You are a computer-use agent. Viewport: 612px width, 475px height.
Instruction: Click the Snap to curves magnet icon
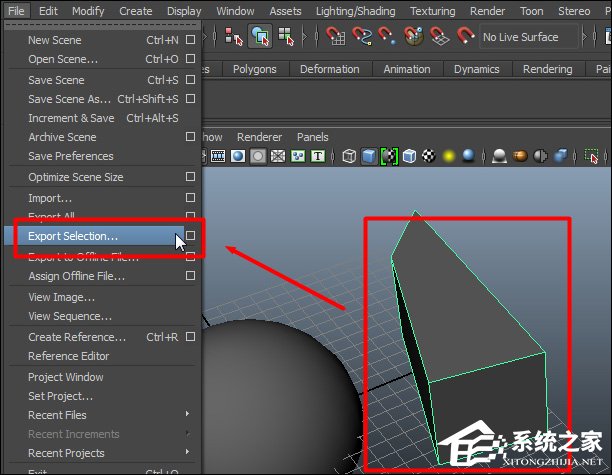362,38
